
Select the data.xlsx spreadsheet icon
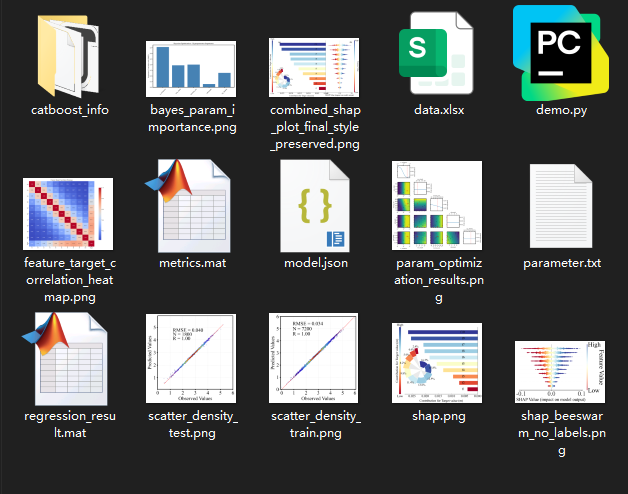pyautogui.click(x=437, y=53)
